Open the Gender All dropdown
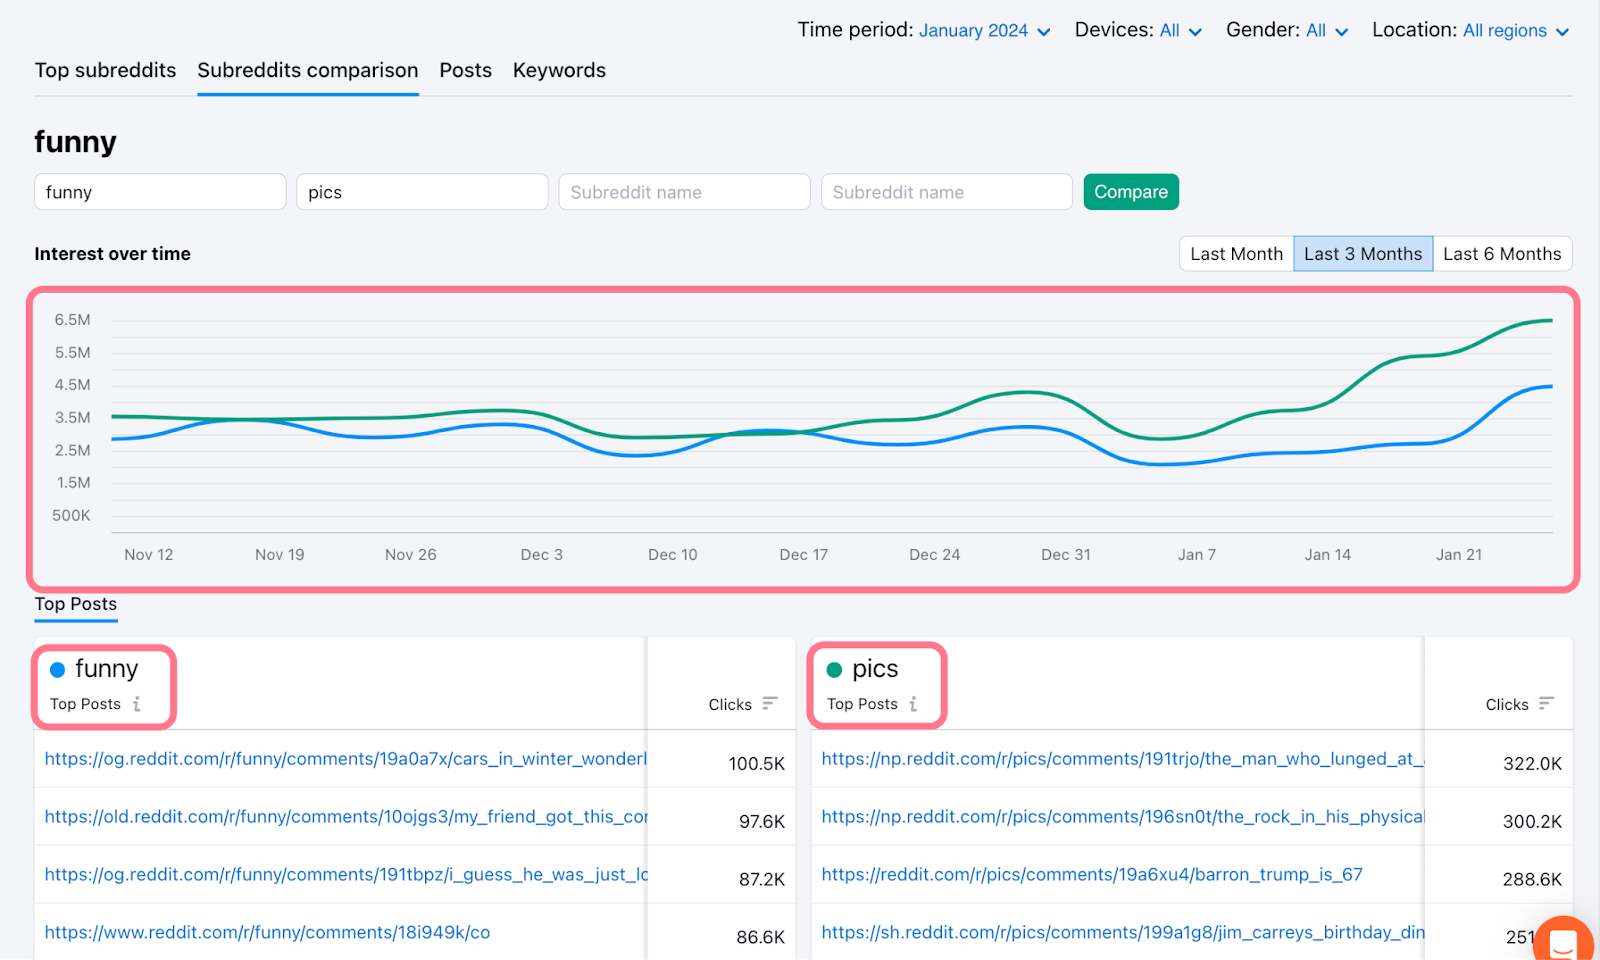The width and height of the screenshot is (1600, 960). point(1328,31)
